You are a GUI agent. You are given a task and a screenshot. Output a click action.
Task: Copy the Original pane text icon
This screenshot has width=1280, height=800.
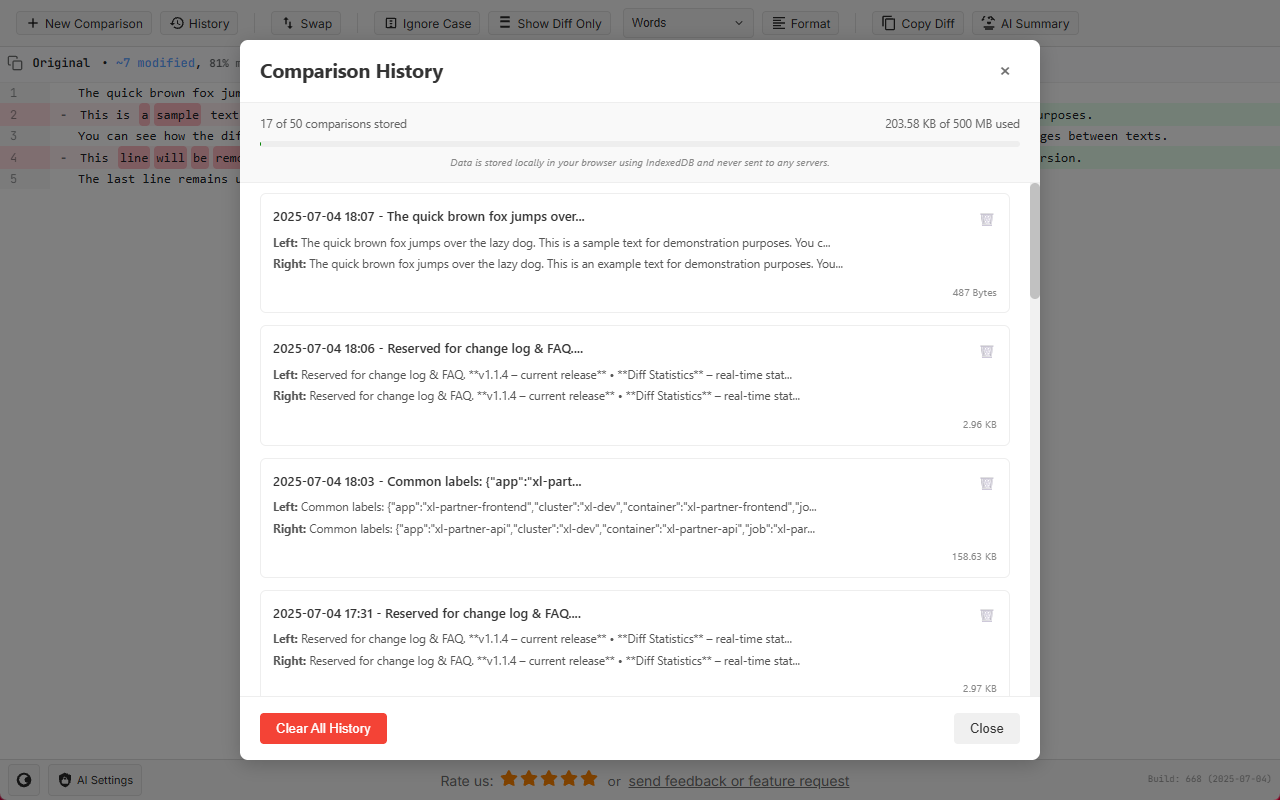tap(15, 63)
